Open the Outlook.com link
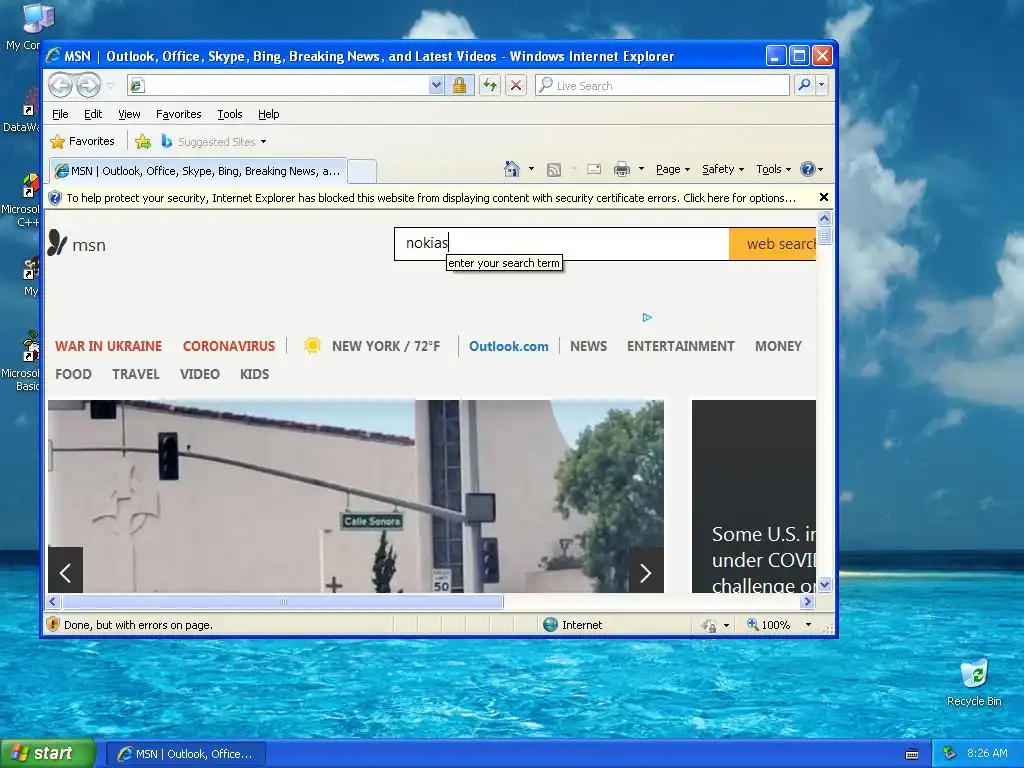 509,346
